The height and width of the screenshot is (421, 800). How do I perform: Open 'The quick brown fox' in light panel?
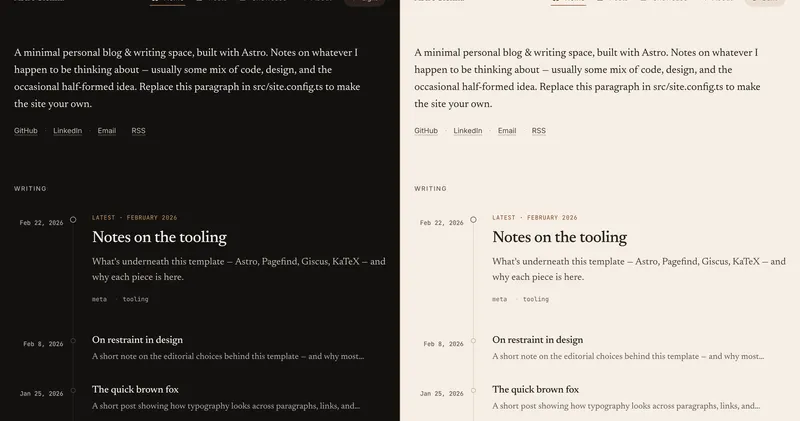[536, 389]
